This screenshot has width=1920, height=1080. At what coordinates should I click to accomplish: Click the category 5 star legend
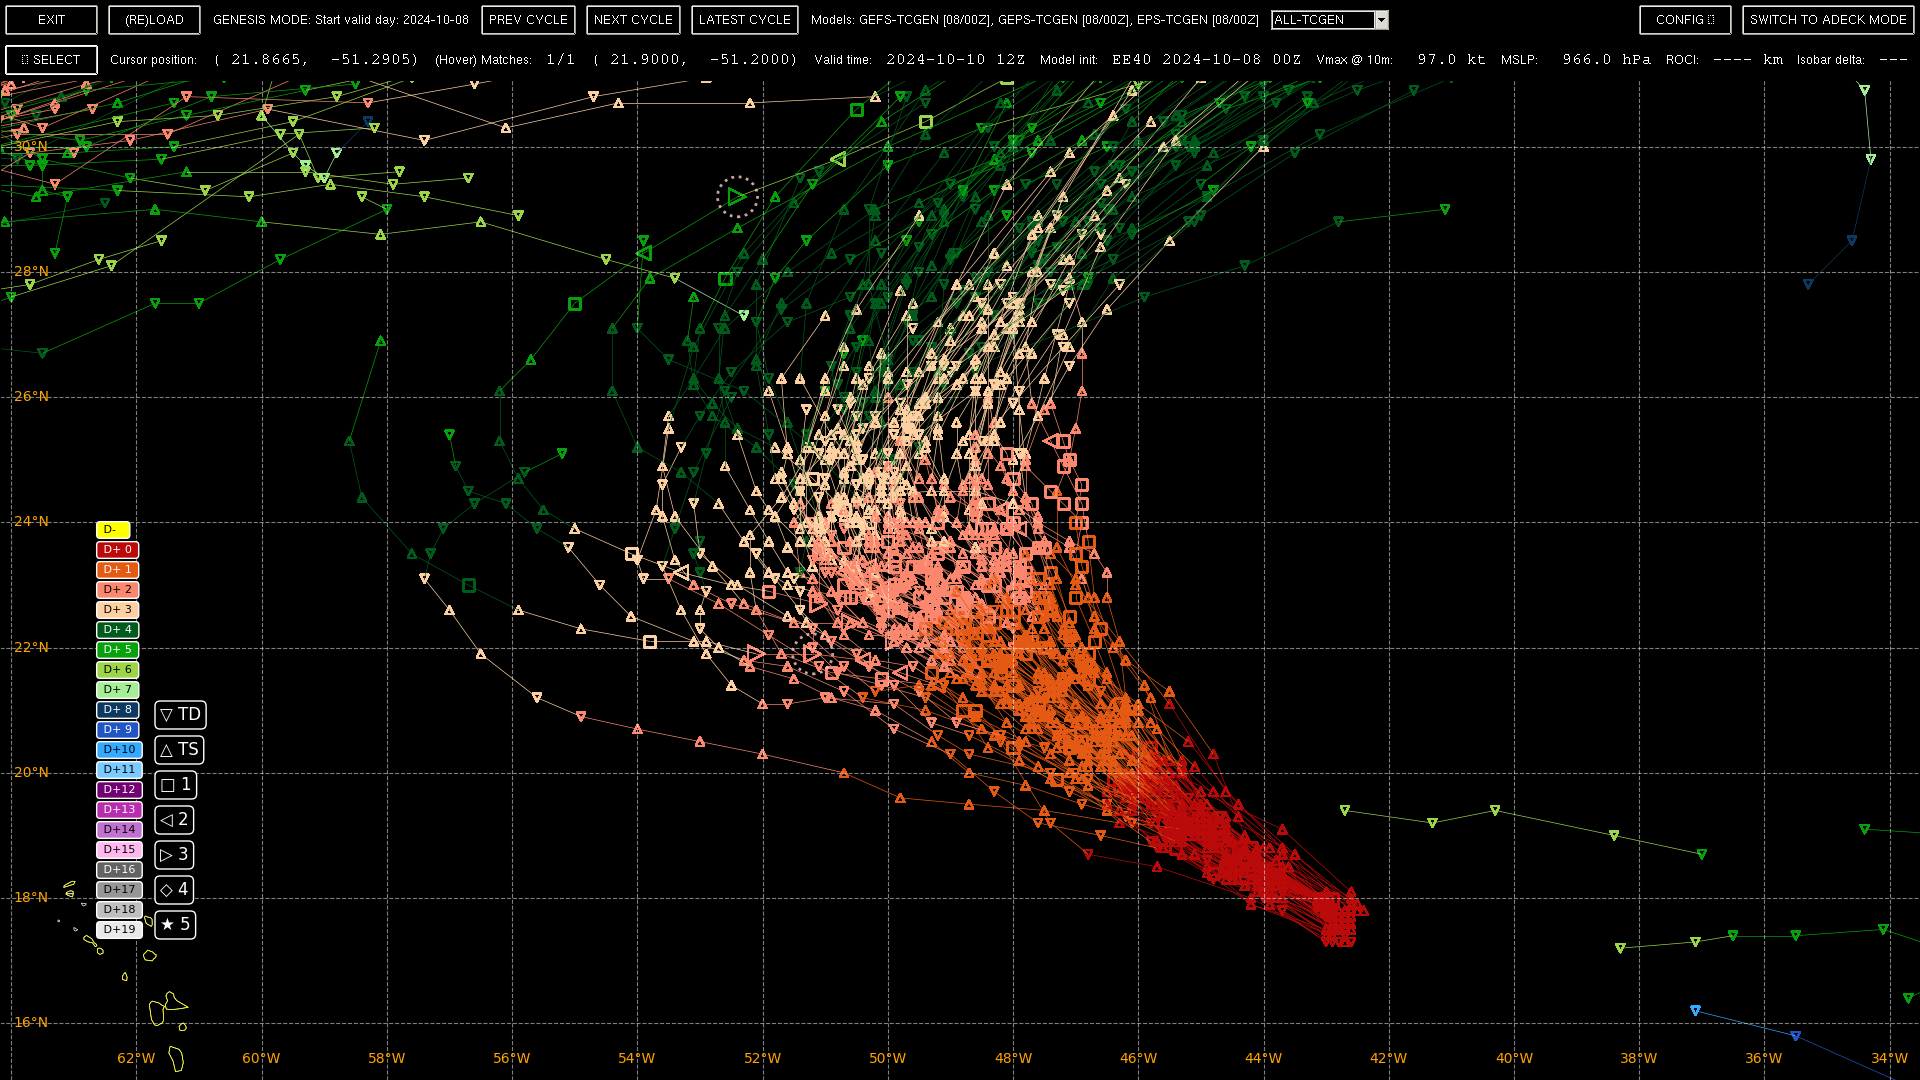(175, 925)
